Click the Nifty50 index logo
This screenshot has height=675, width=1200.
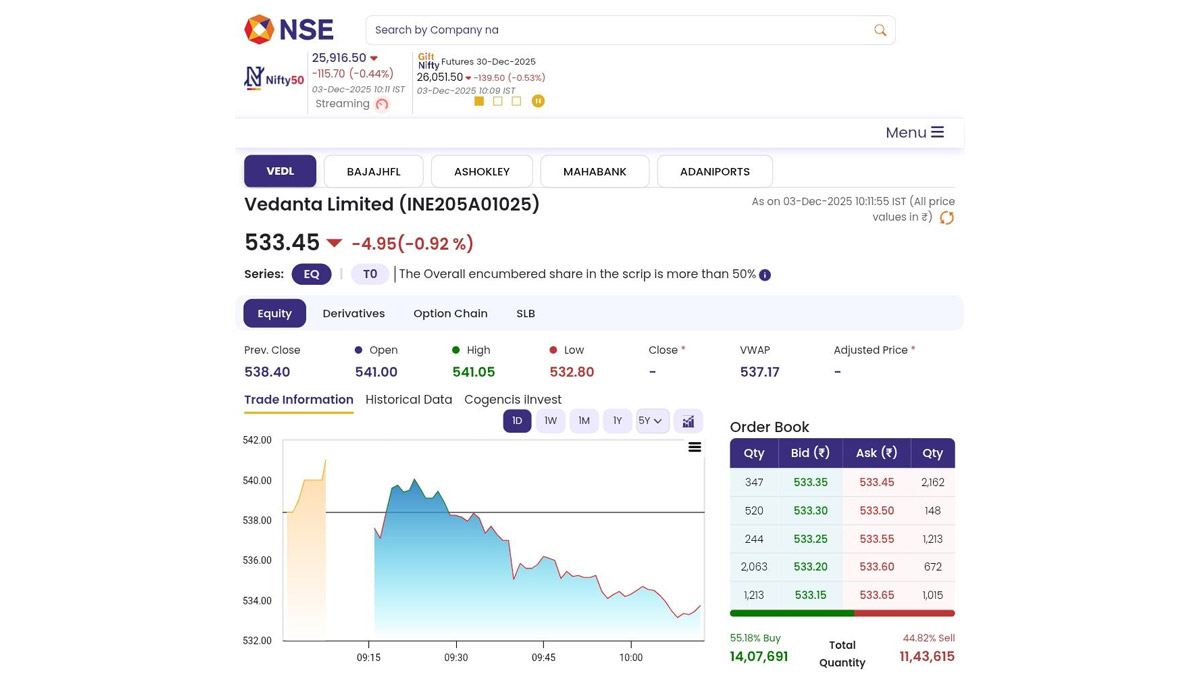274,78
